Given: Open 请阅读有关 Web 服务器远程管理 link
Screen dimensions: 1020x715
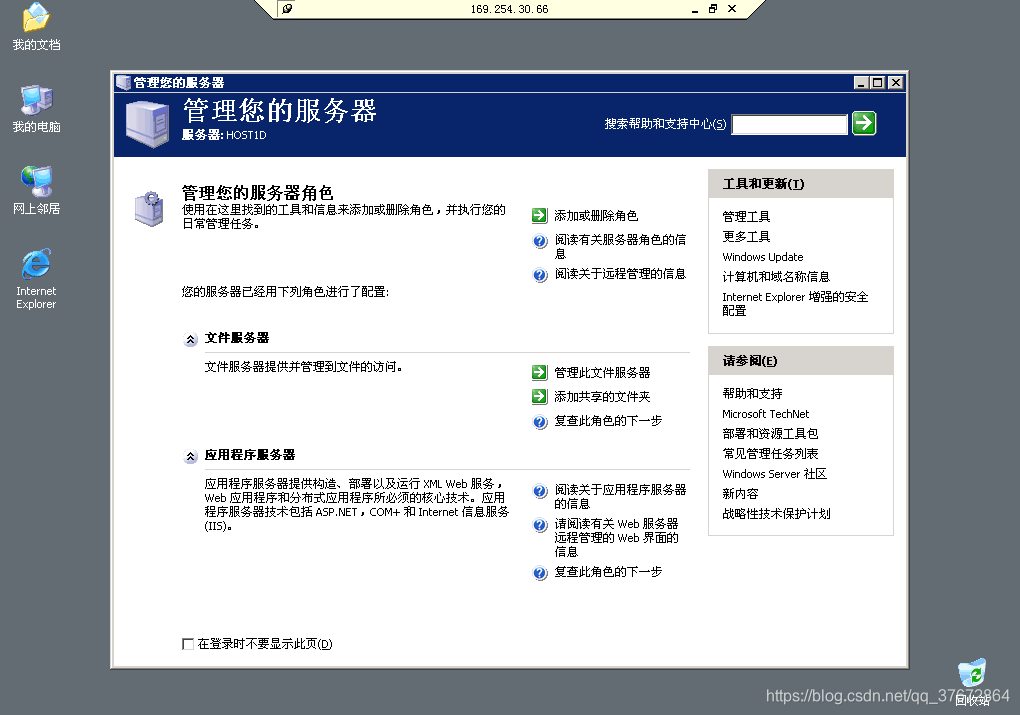Looking at the screenshot, I should tap(616, 537).
